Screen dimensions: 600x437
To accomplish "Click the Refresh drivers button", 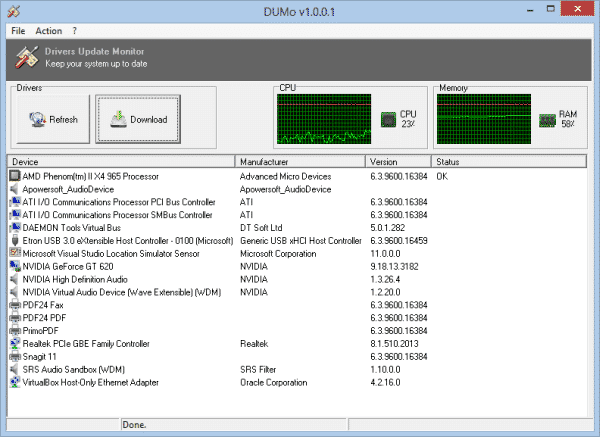I will tap(53, 120).
